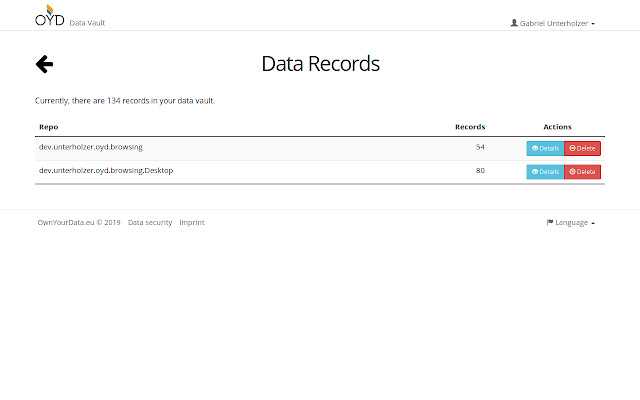Open the Data security link

[x=150, y=223]
